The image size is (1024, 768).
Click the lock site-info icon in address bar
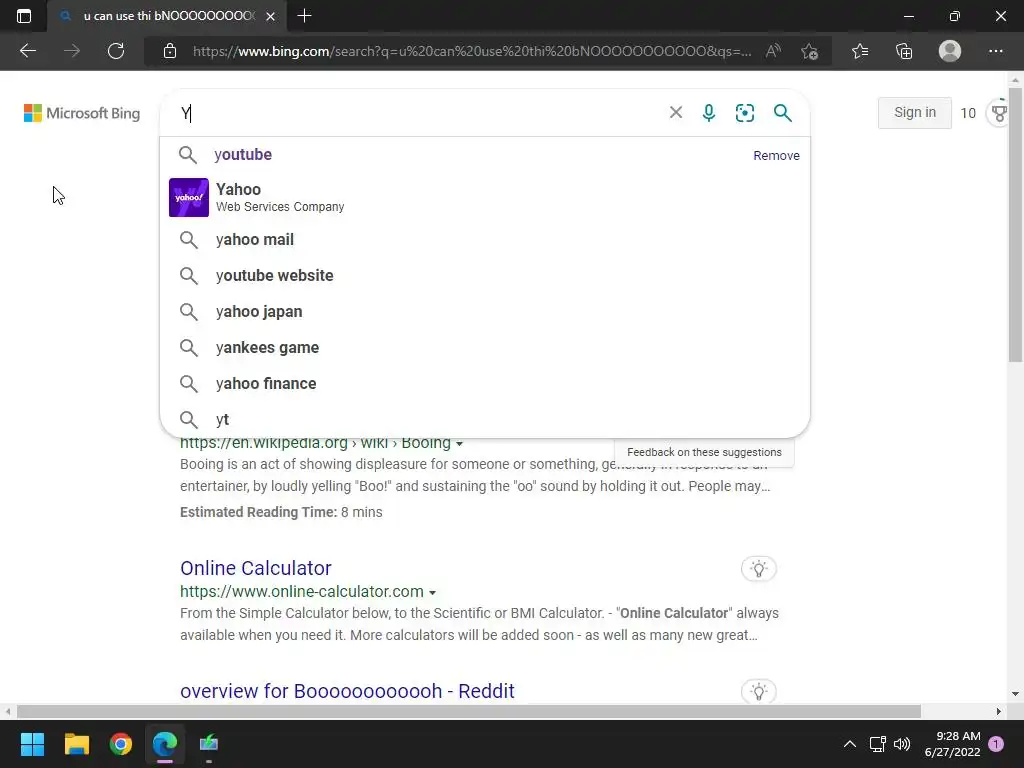coord(170,51)
